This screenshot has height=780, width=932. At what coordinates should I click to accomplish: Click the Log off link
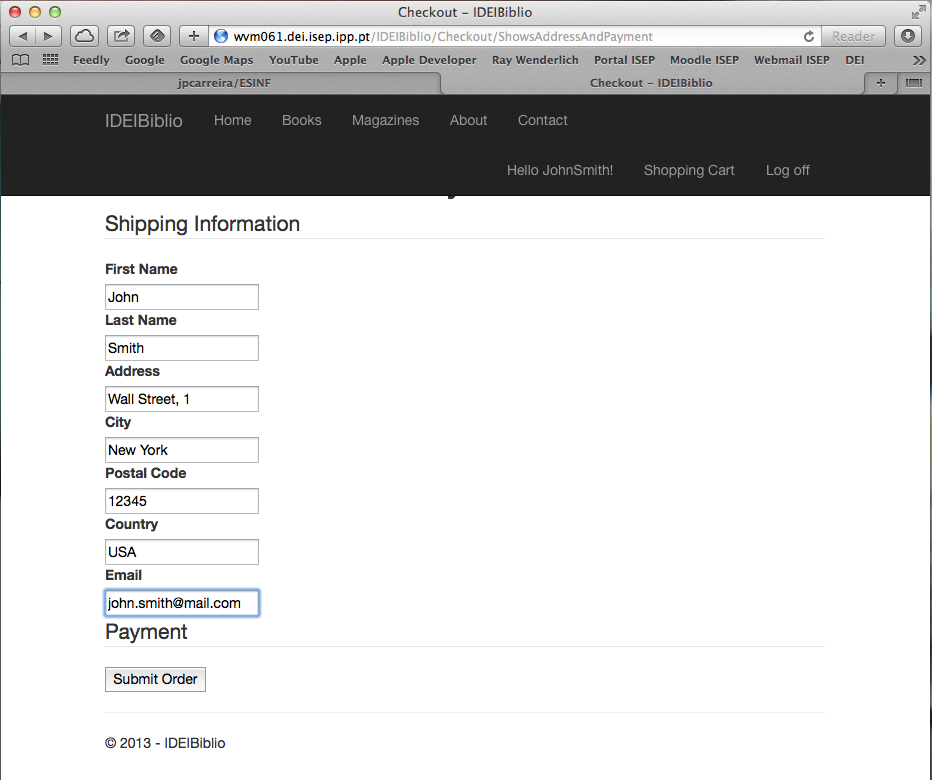tap(788, 171)
